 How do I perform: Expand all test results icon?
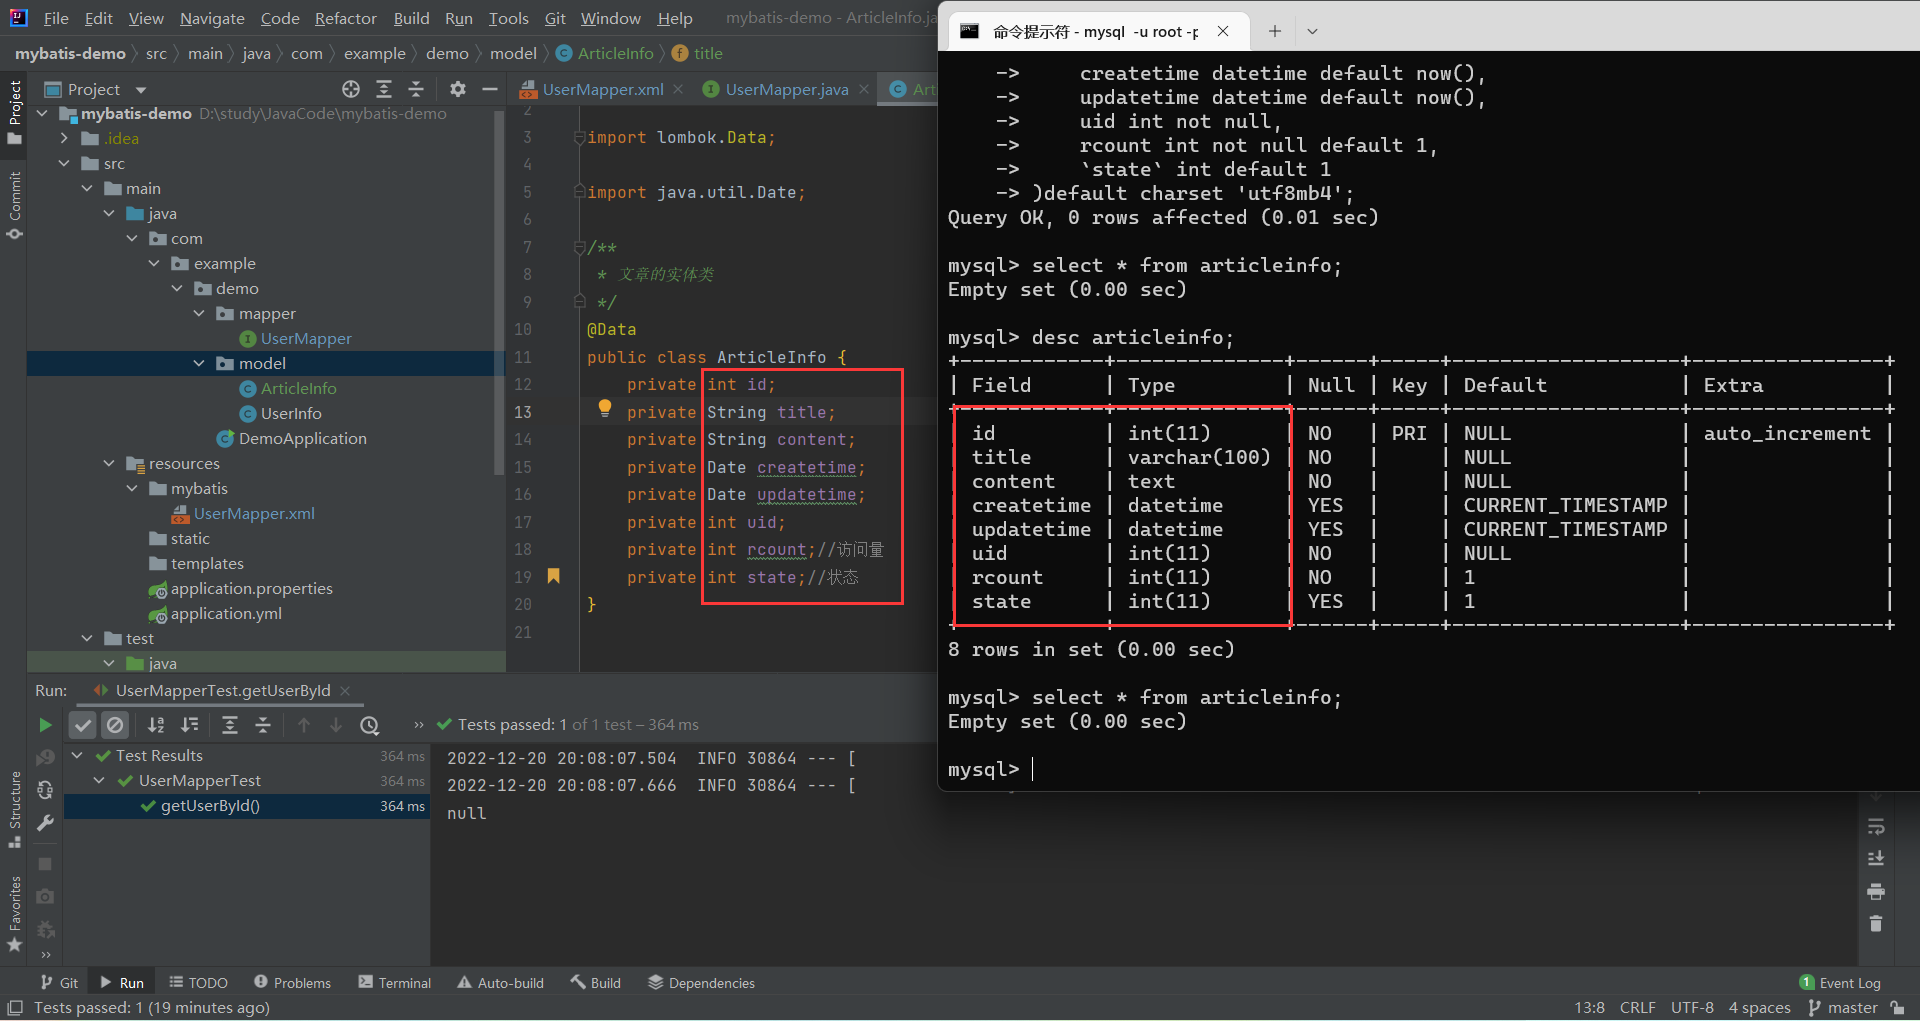(230, 725)
